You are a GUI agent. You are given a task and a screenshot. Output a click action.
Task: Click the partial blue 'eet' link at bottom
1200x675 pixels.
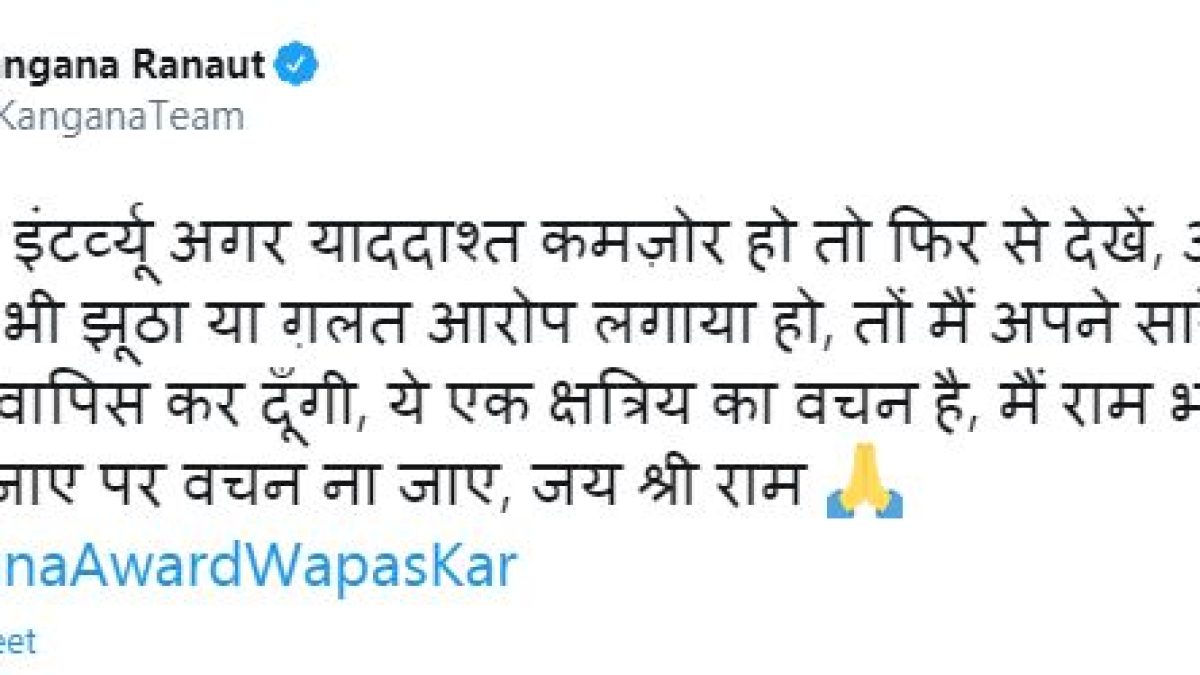17,642
